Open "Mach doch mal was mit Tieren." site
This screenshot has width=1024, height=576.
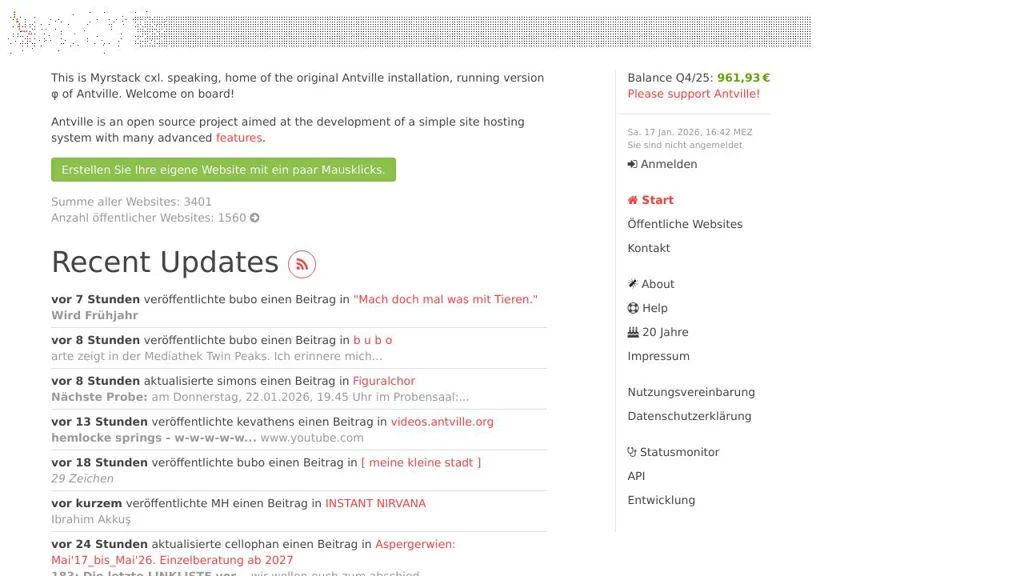pyautogui.click(x=445, y=299)
